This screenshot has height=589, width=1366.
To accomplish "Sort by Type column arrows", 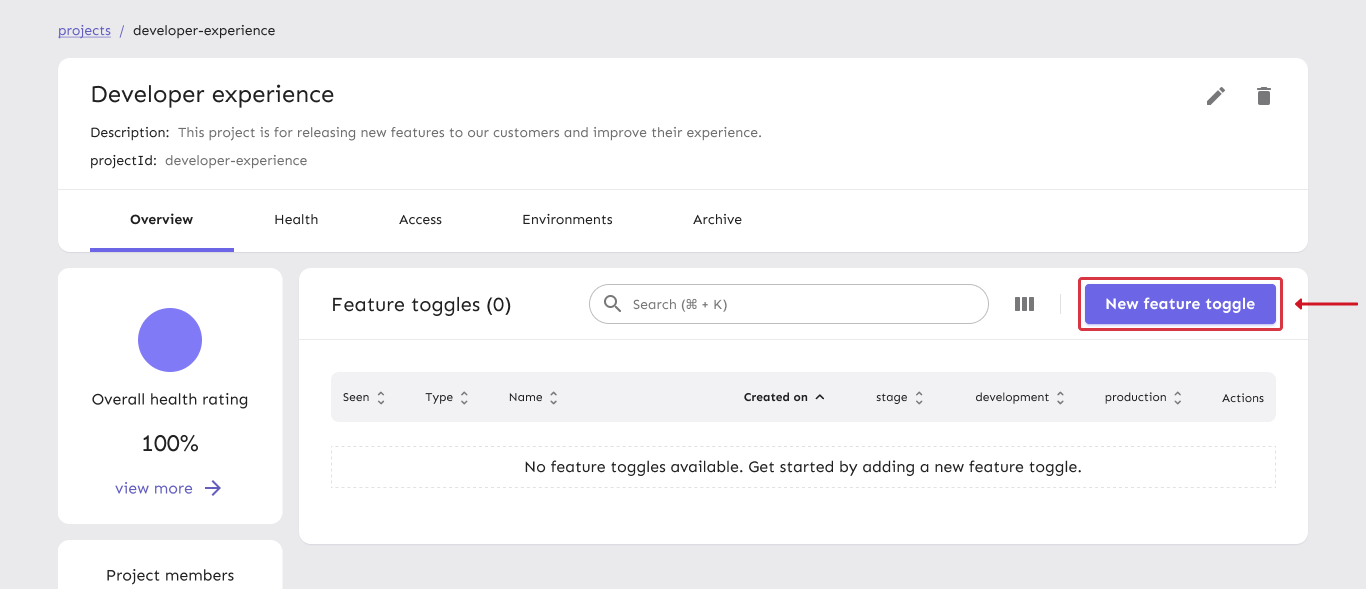I will [464, 398].
